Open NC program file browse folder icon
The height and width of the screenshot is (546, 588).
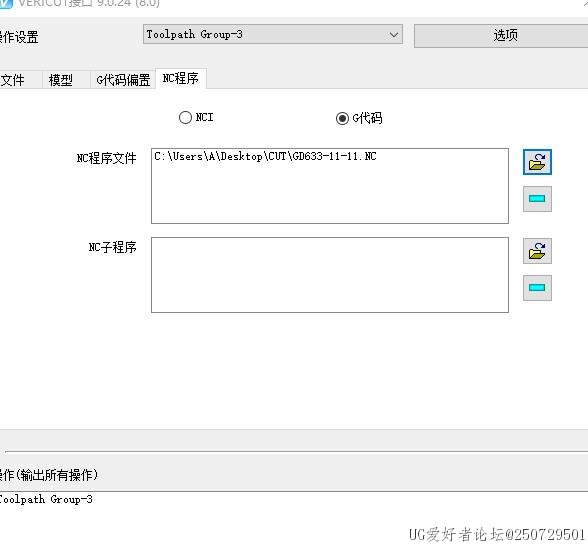coord(537,162)
